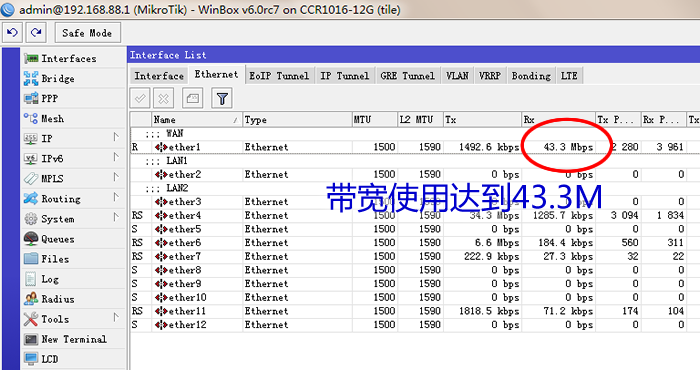Switch to the GRE Tunnel tab
This screenshot has height=370, width=700.
[408, 76]
